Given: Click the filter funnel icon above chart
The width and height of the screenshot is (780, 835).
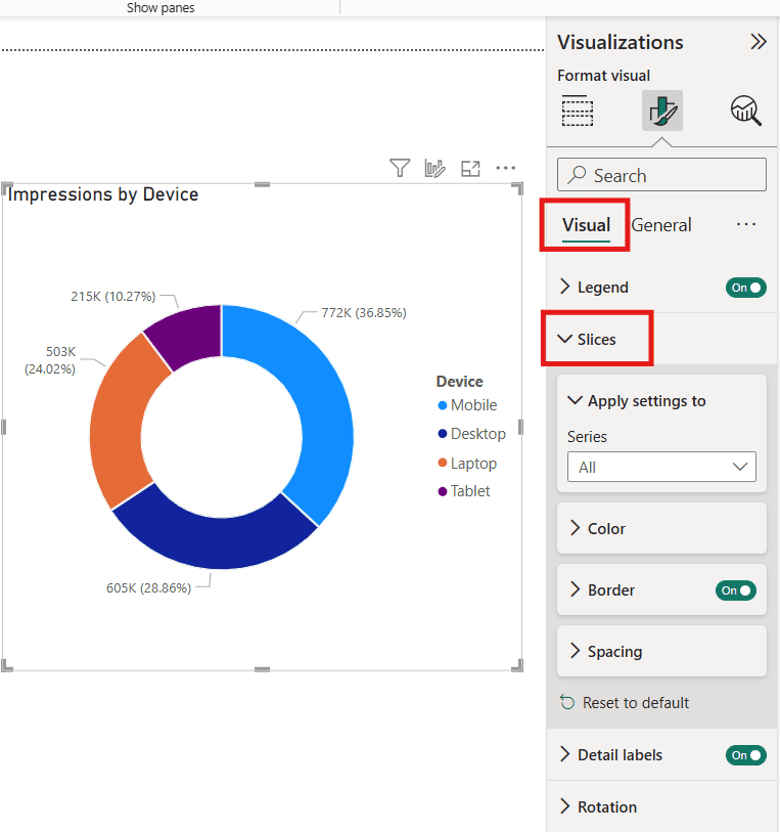Looking at the screenshot, I should tap(400, 168).
